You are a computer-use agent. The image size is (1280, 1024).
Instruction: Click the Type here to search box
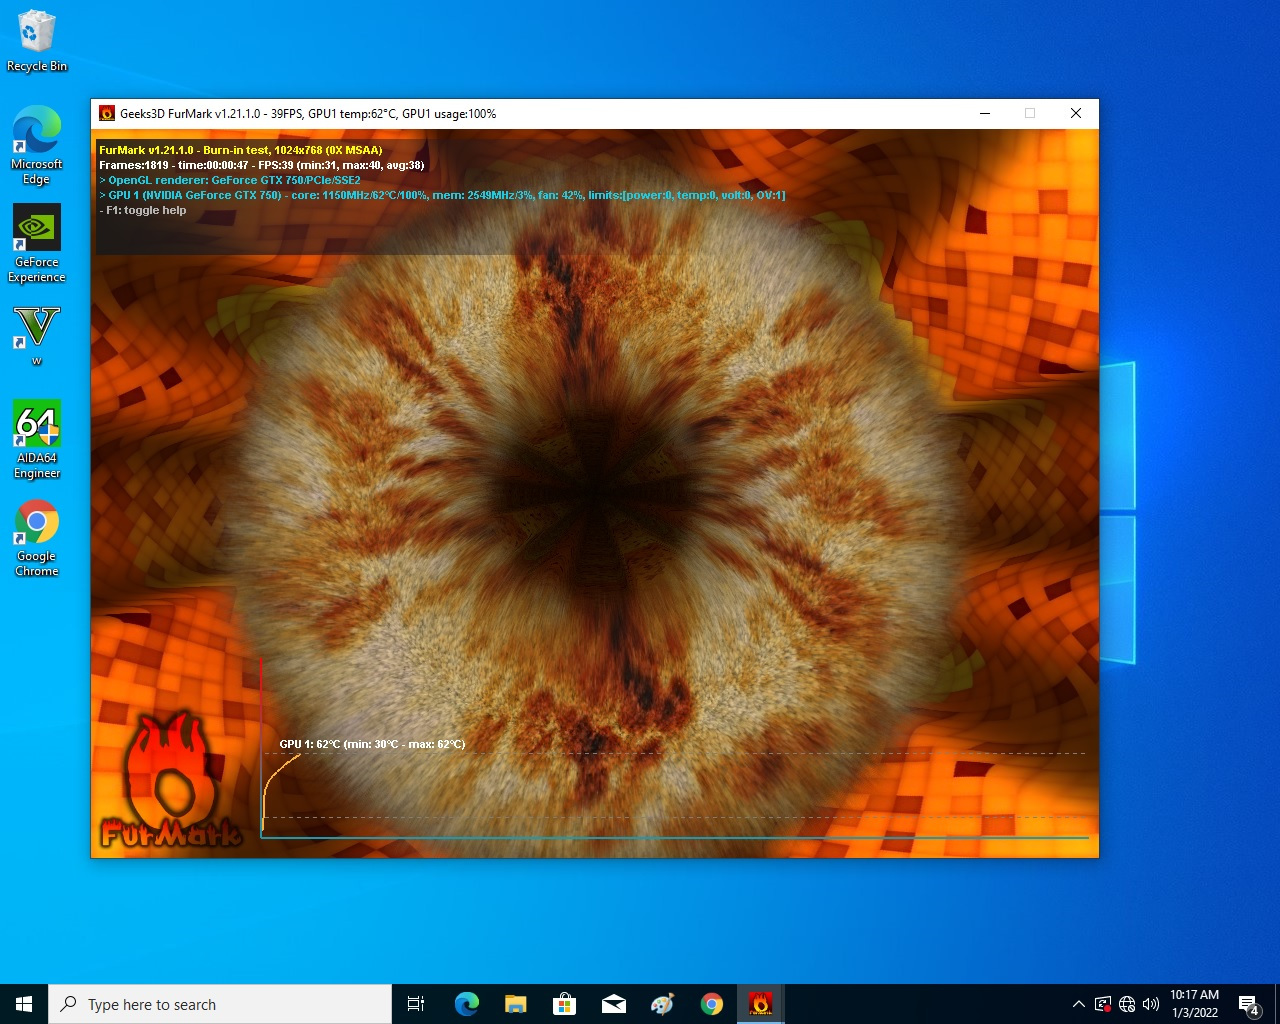(x=220, y=1004)
